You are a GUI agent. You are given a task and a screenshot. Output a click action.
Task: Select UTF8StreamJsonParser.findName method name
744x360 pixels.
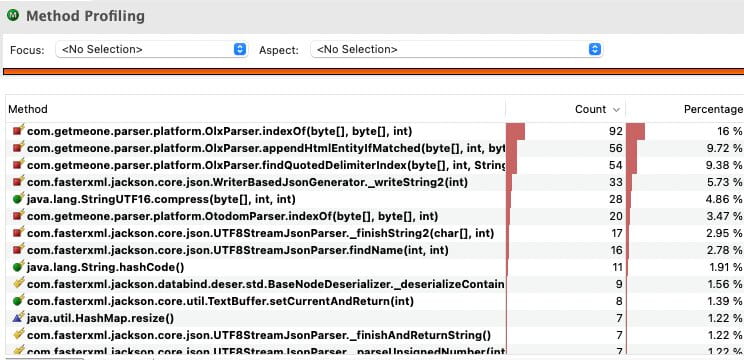coord(238,250)
